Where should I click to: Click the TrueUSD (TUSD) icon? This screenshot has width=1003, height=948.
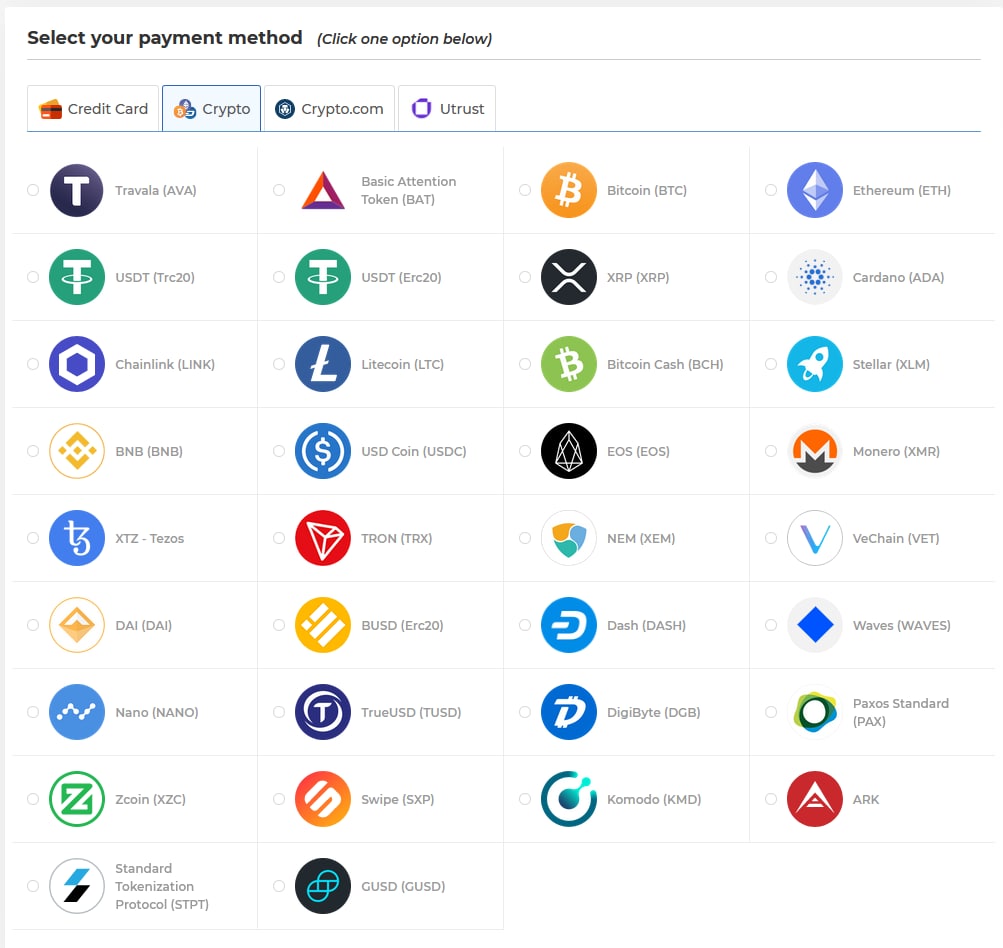click(x=323, y=713)
